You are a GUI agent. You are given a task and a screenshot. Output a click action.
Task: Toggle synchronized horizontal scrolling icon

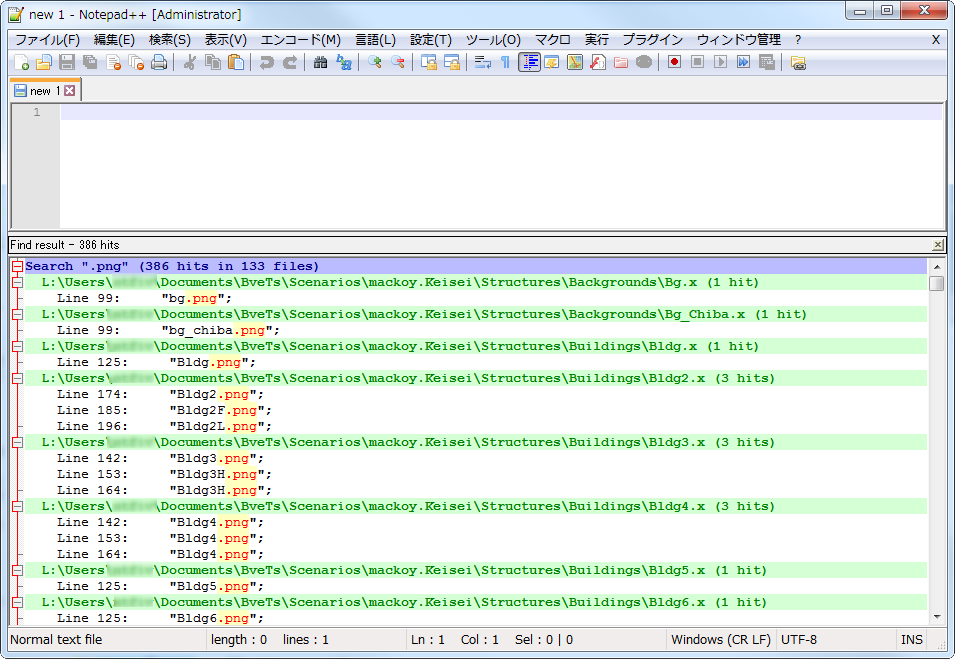click(x=452, y=62)
